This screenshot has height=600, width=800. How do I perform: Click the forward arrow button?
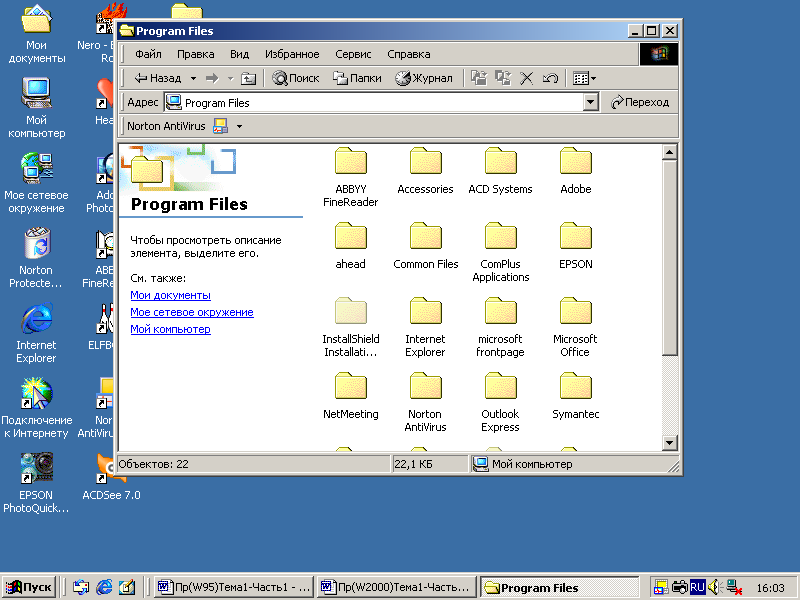tap(212, 78)
